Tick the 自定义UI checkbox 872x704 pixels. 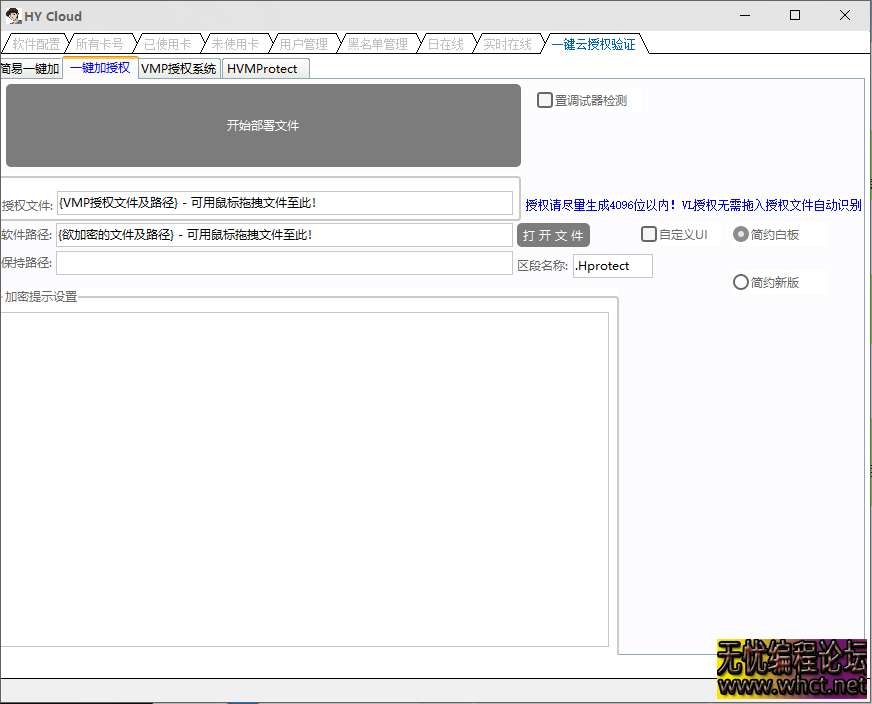click(x=649, y=234)
